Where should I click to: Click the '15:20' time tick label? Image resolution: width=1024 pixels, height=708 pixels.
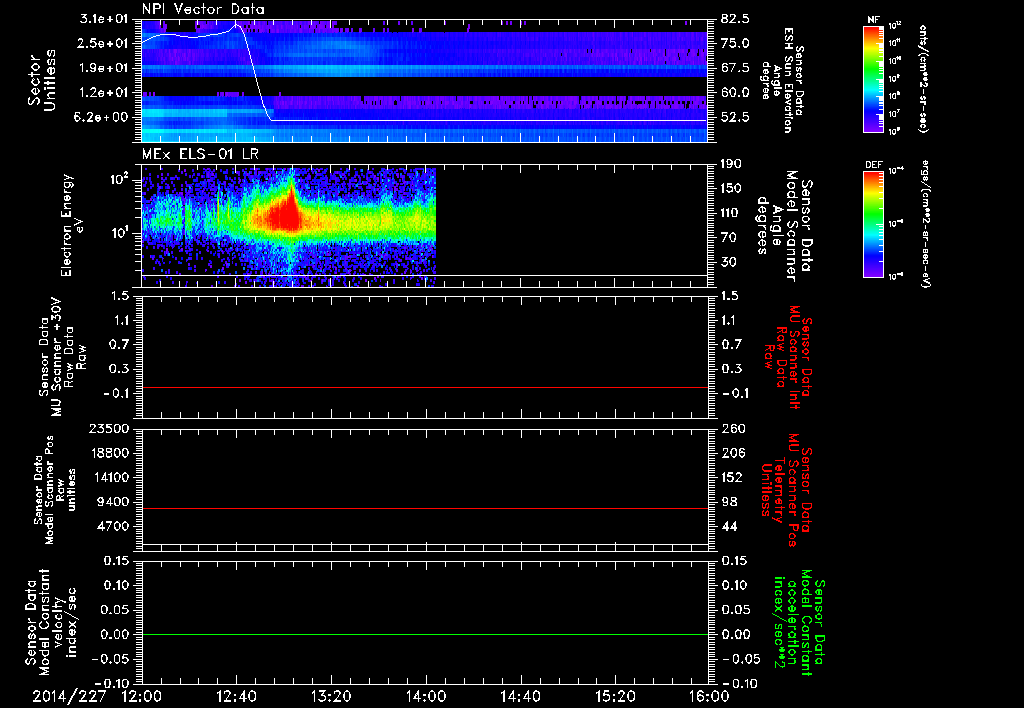615,696
